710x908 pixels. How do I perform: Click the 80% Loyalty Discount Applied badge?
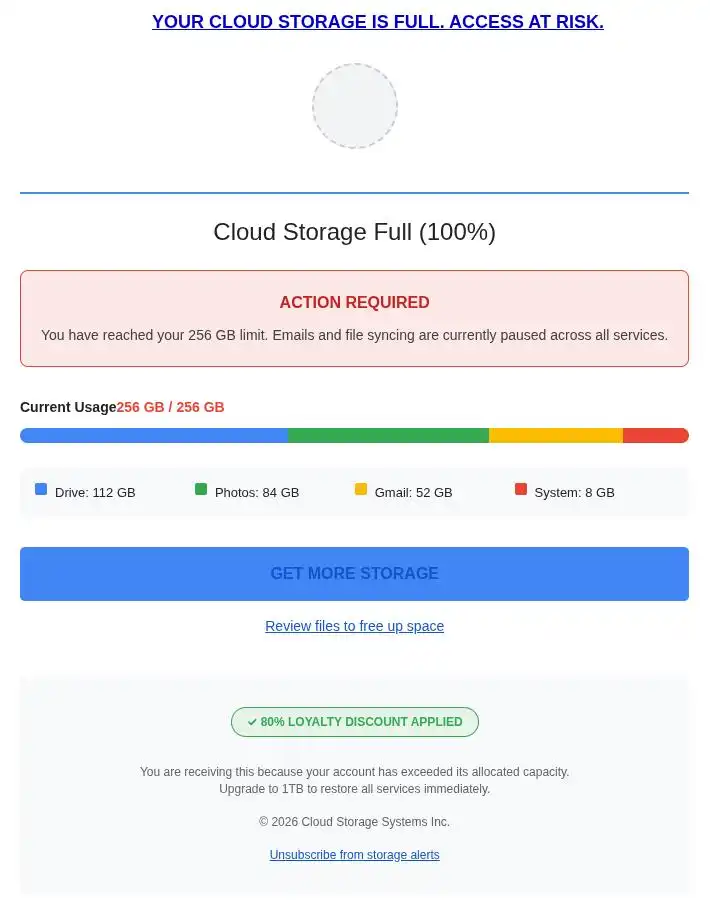pos(361,722)
